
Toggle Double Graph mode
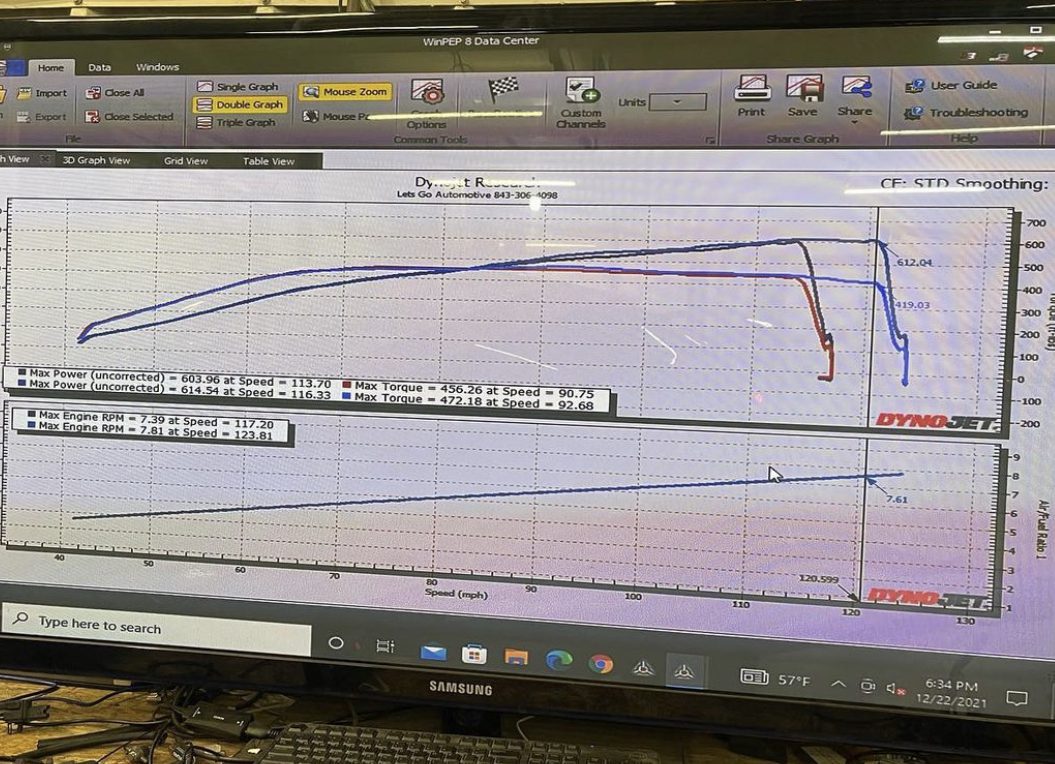point(241,104)
